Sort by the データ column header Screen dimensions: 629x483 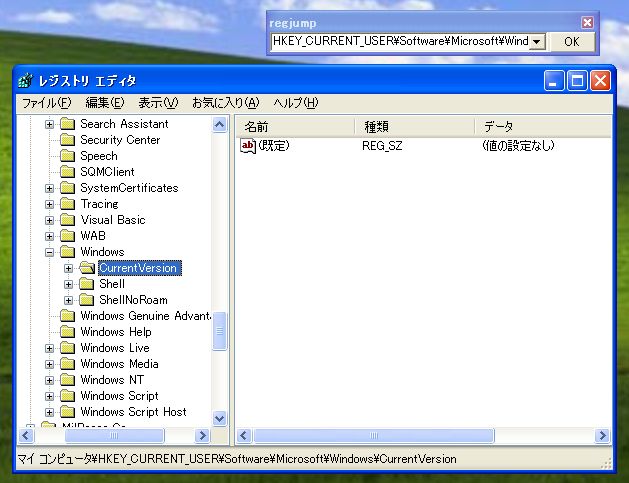coord(543,127)
